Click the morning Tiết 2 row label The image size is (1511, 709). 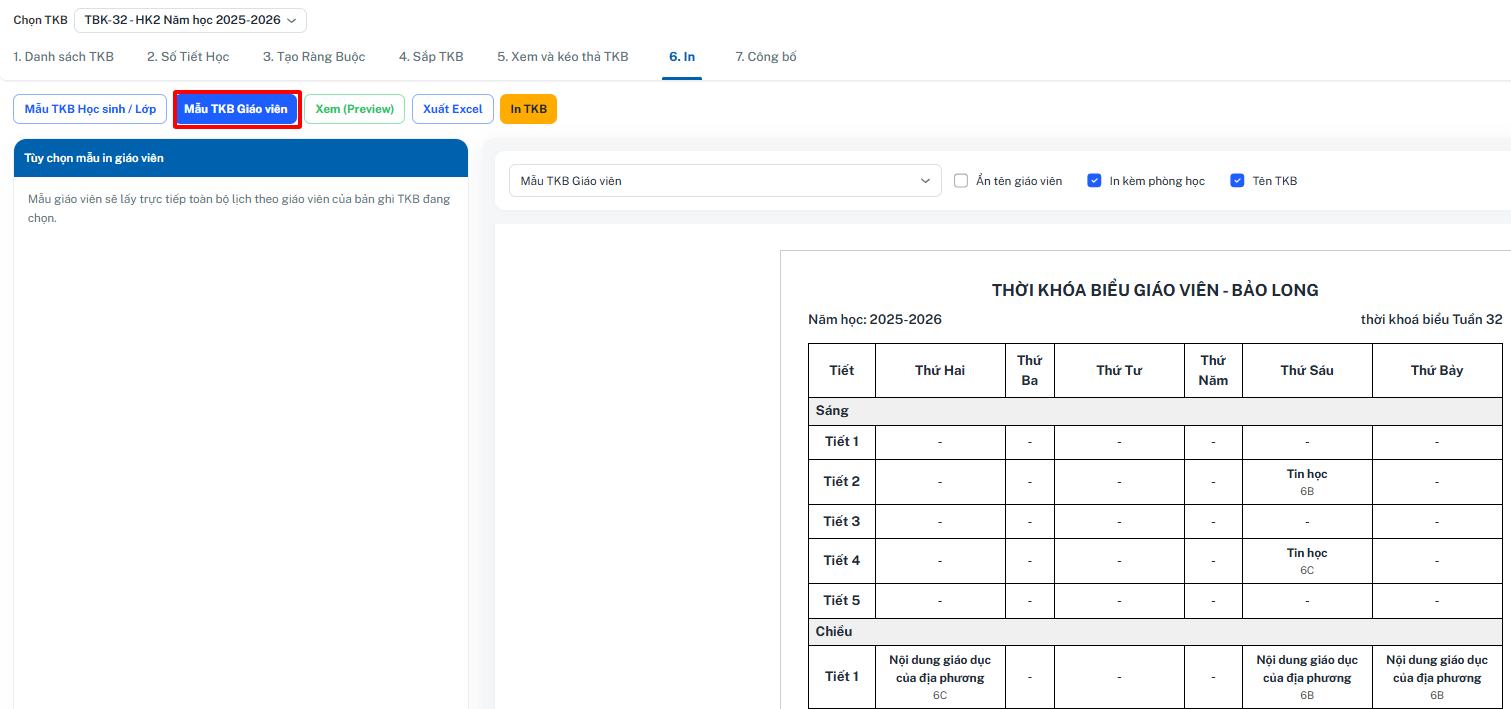[x=842, y=482]
